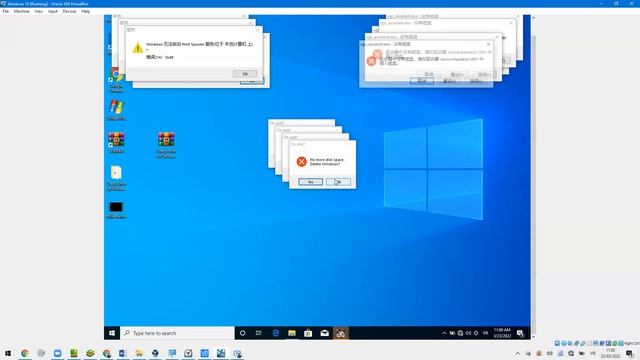Open the Machine menu
This screenshot has height=360, width=640.
coord(22,11)
